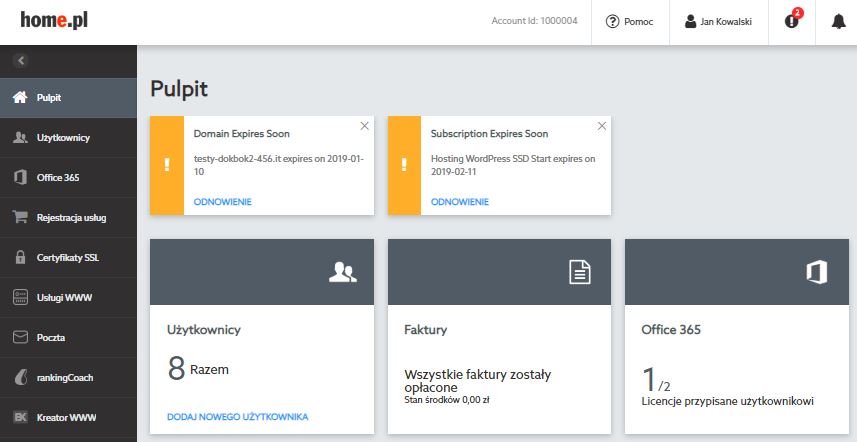Image resolution: width=857 pixels, height=442 pixels.
Task: Click 'Wszystkie faktury zostały opłacone' text
Action: click(x=478, y=381)
